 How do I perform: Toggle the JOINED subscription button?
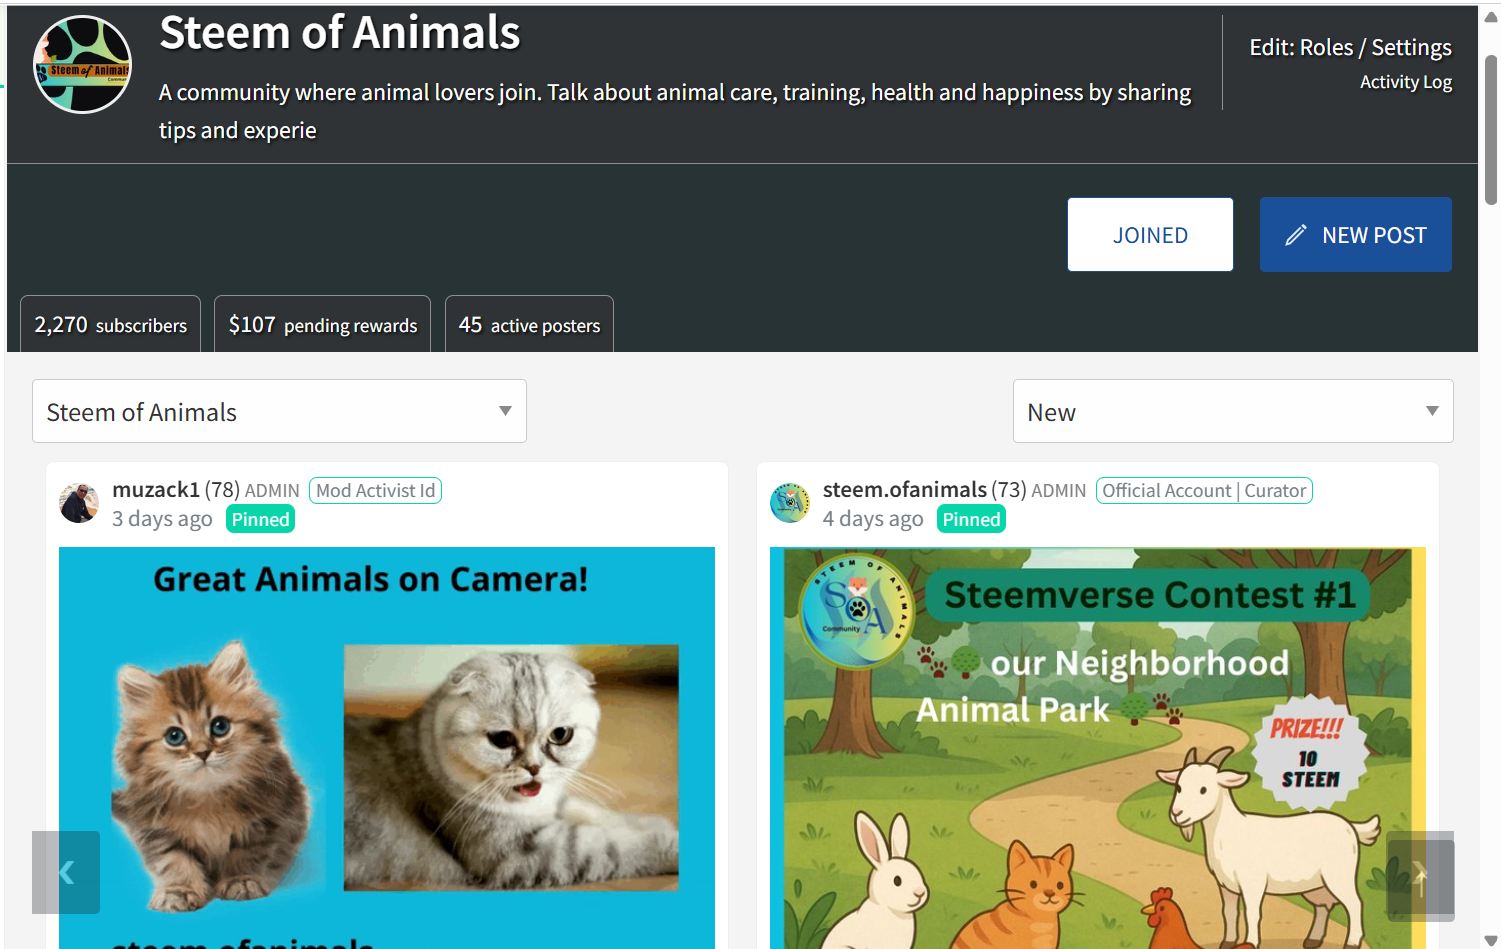(x=1150, y=235)
